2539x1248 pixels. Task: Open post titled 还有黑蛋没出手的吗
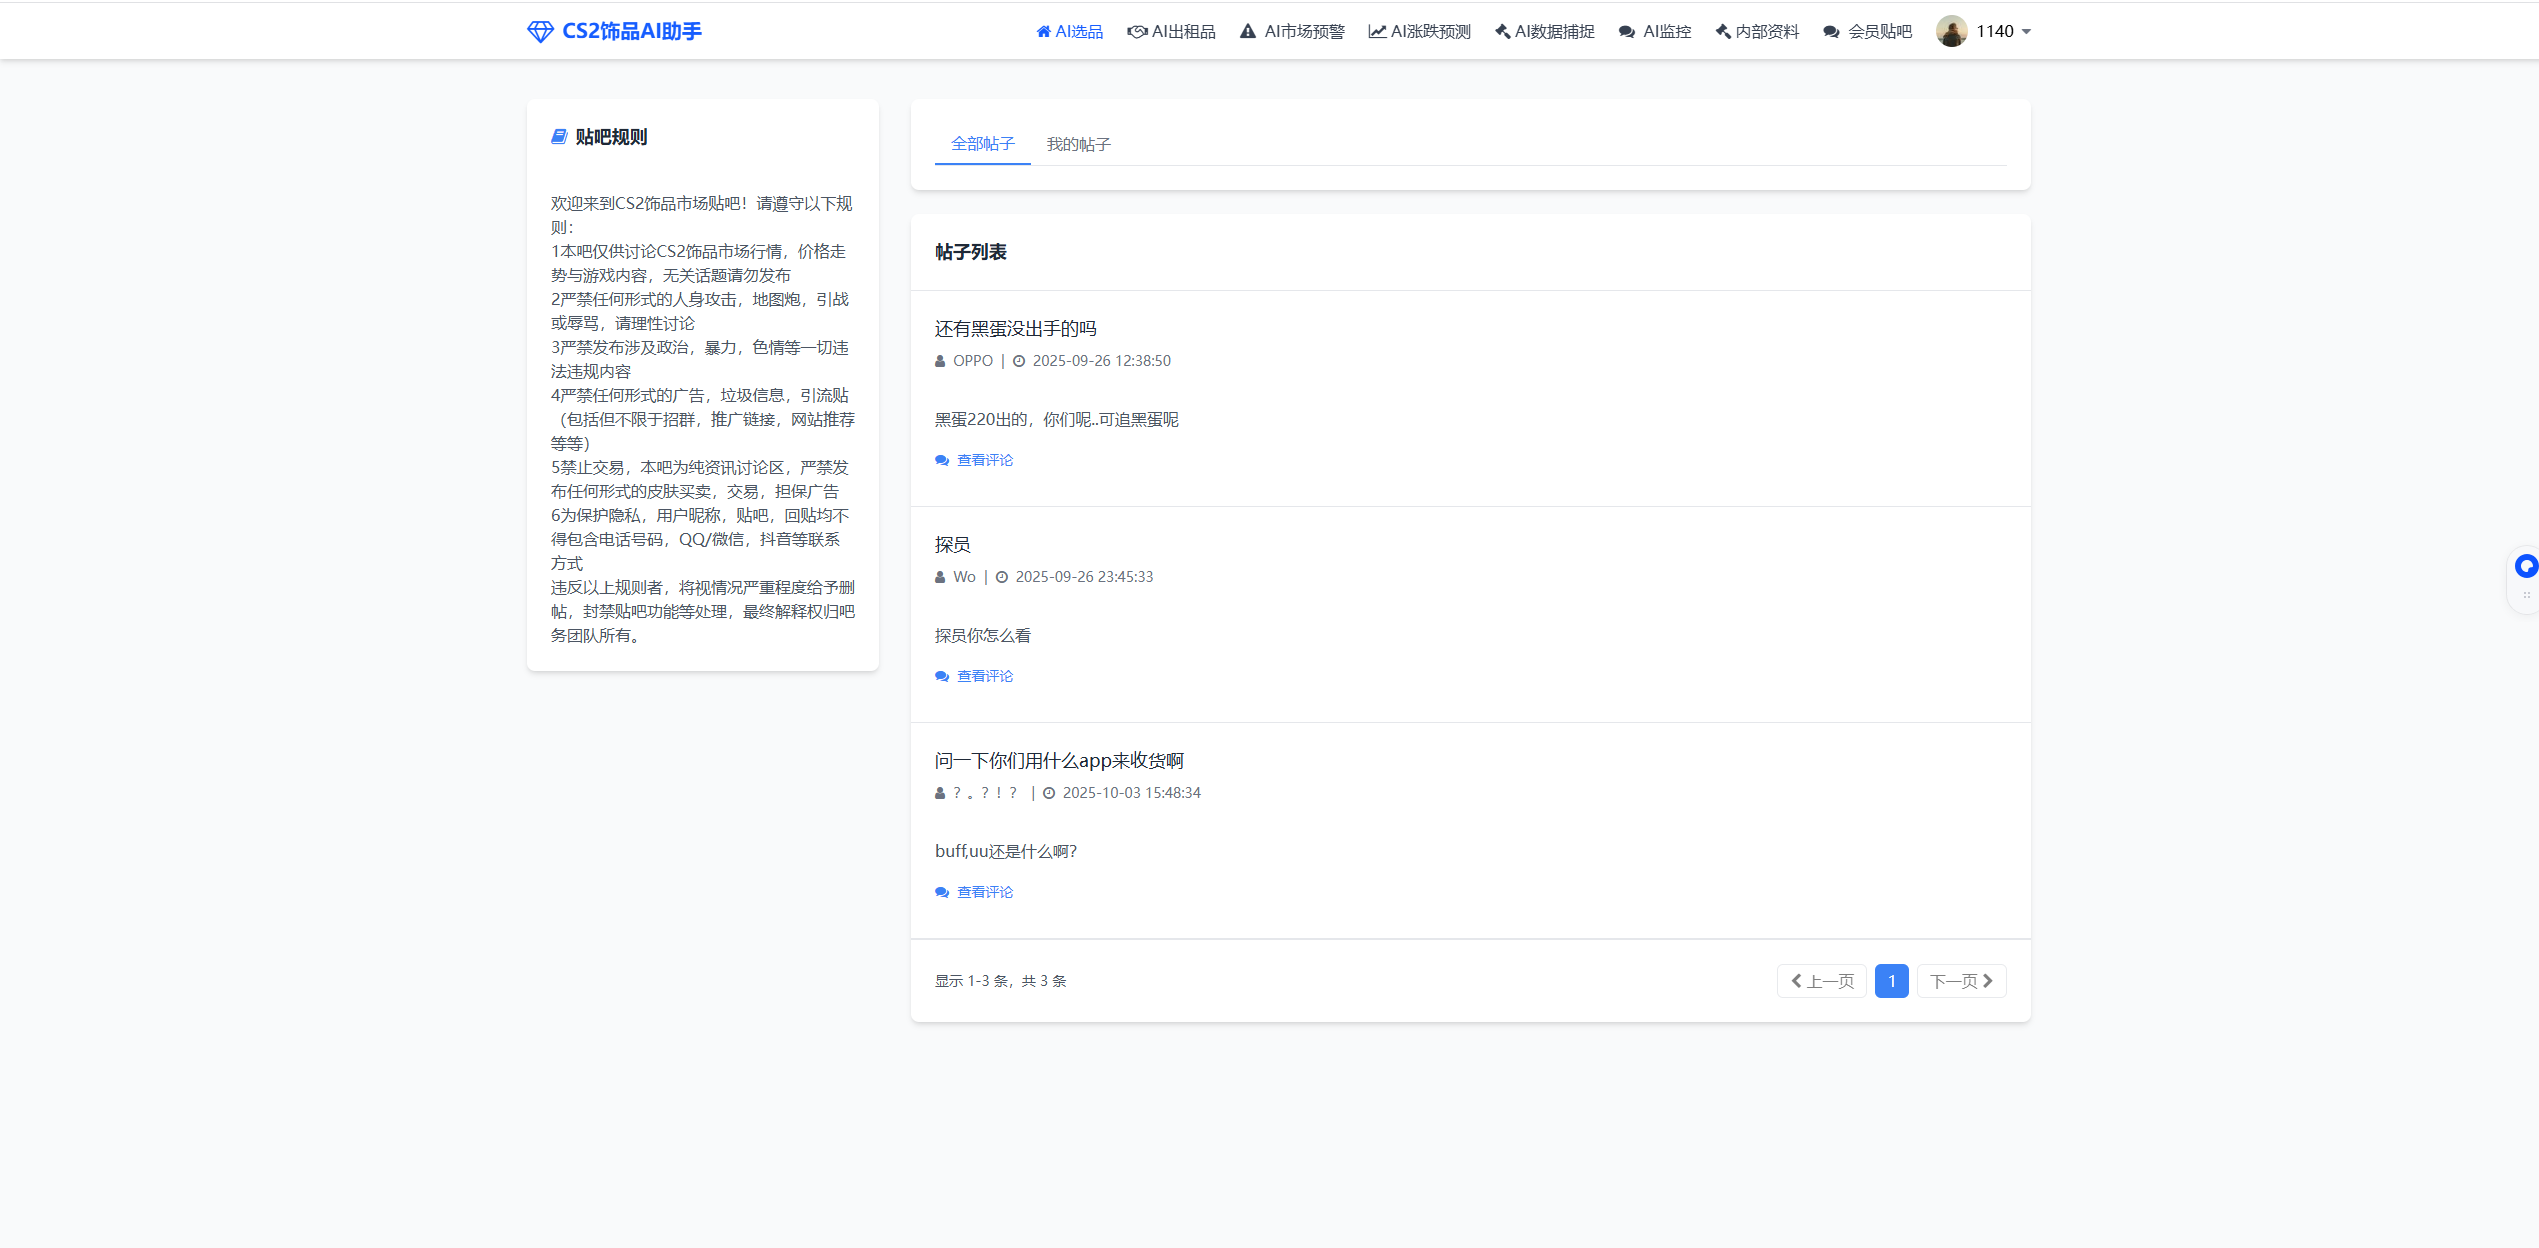(1015, 329)
